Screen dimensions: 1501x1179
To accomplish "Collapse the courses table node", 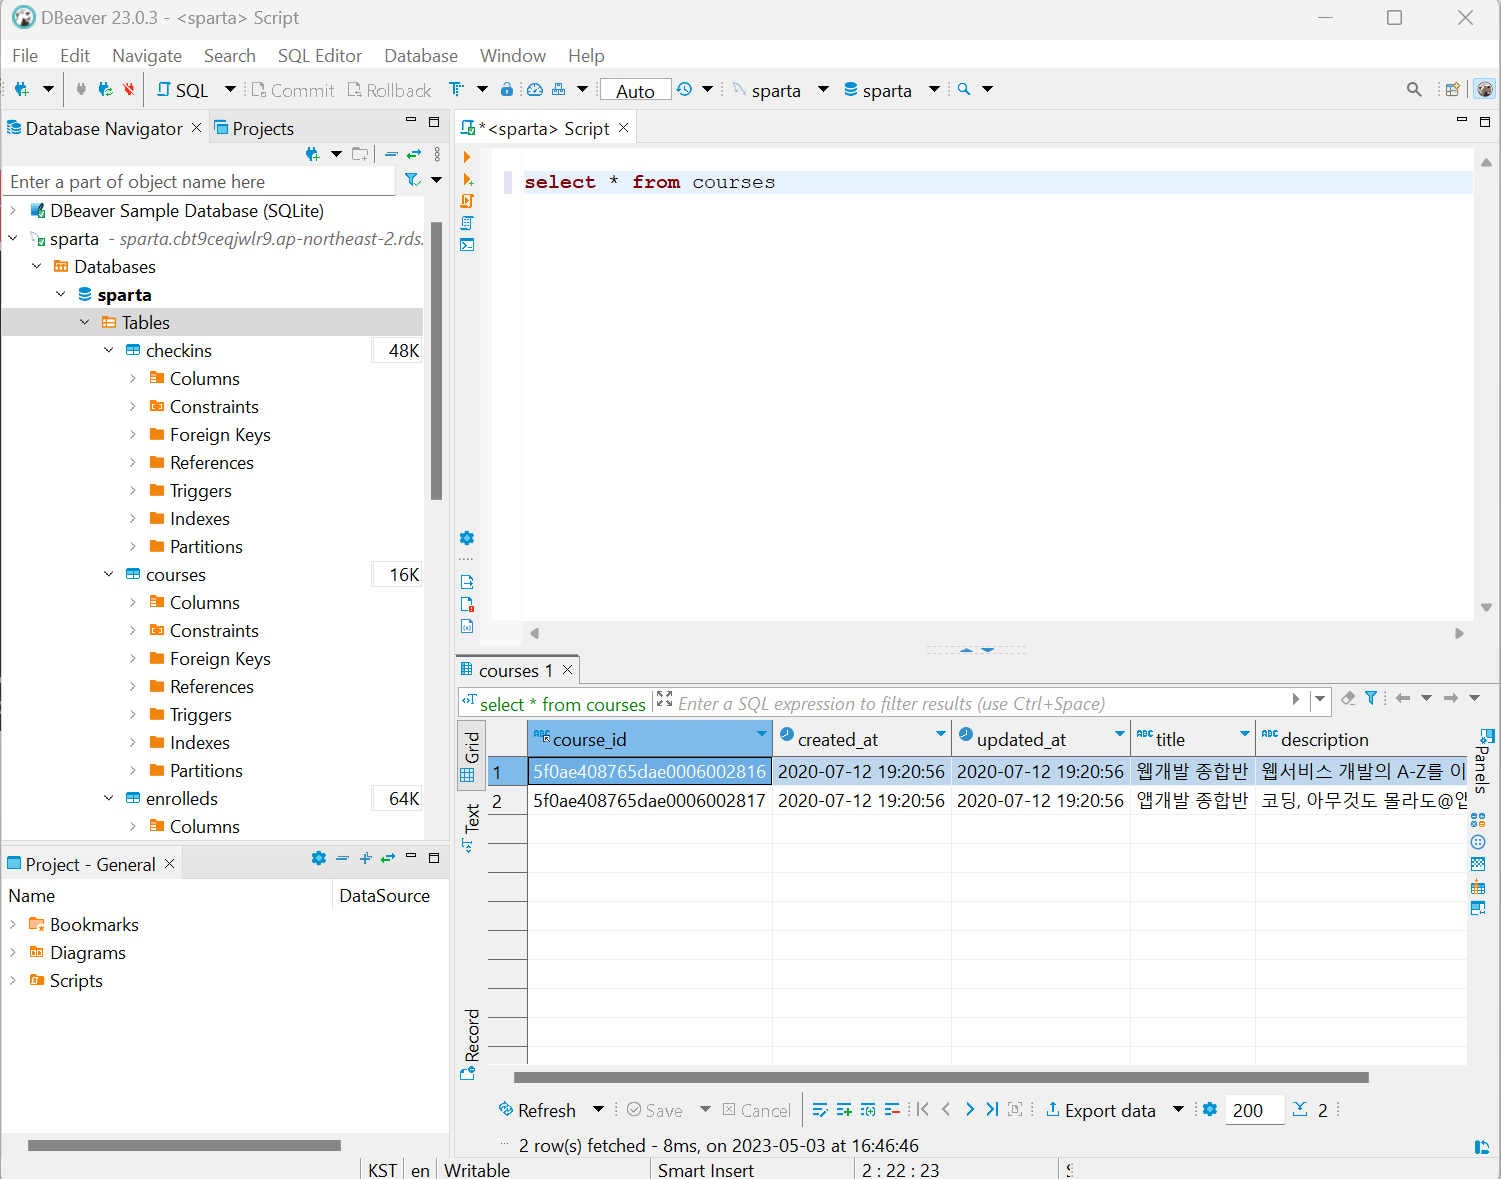I will pyautogui.click(x=109, y=574).
